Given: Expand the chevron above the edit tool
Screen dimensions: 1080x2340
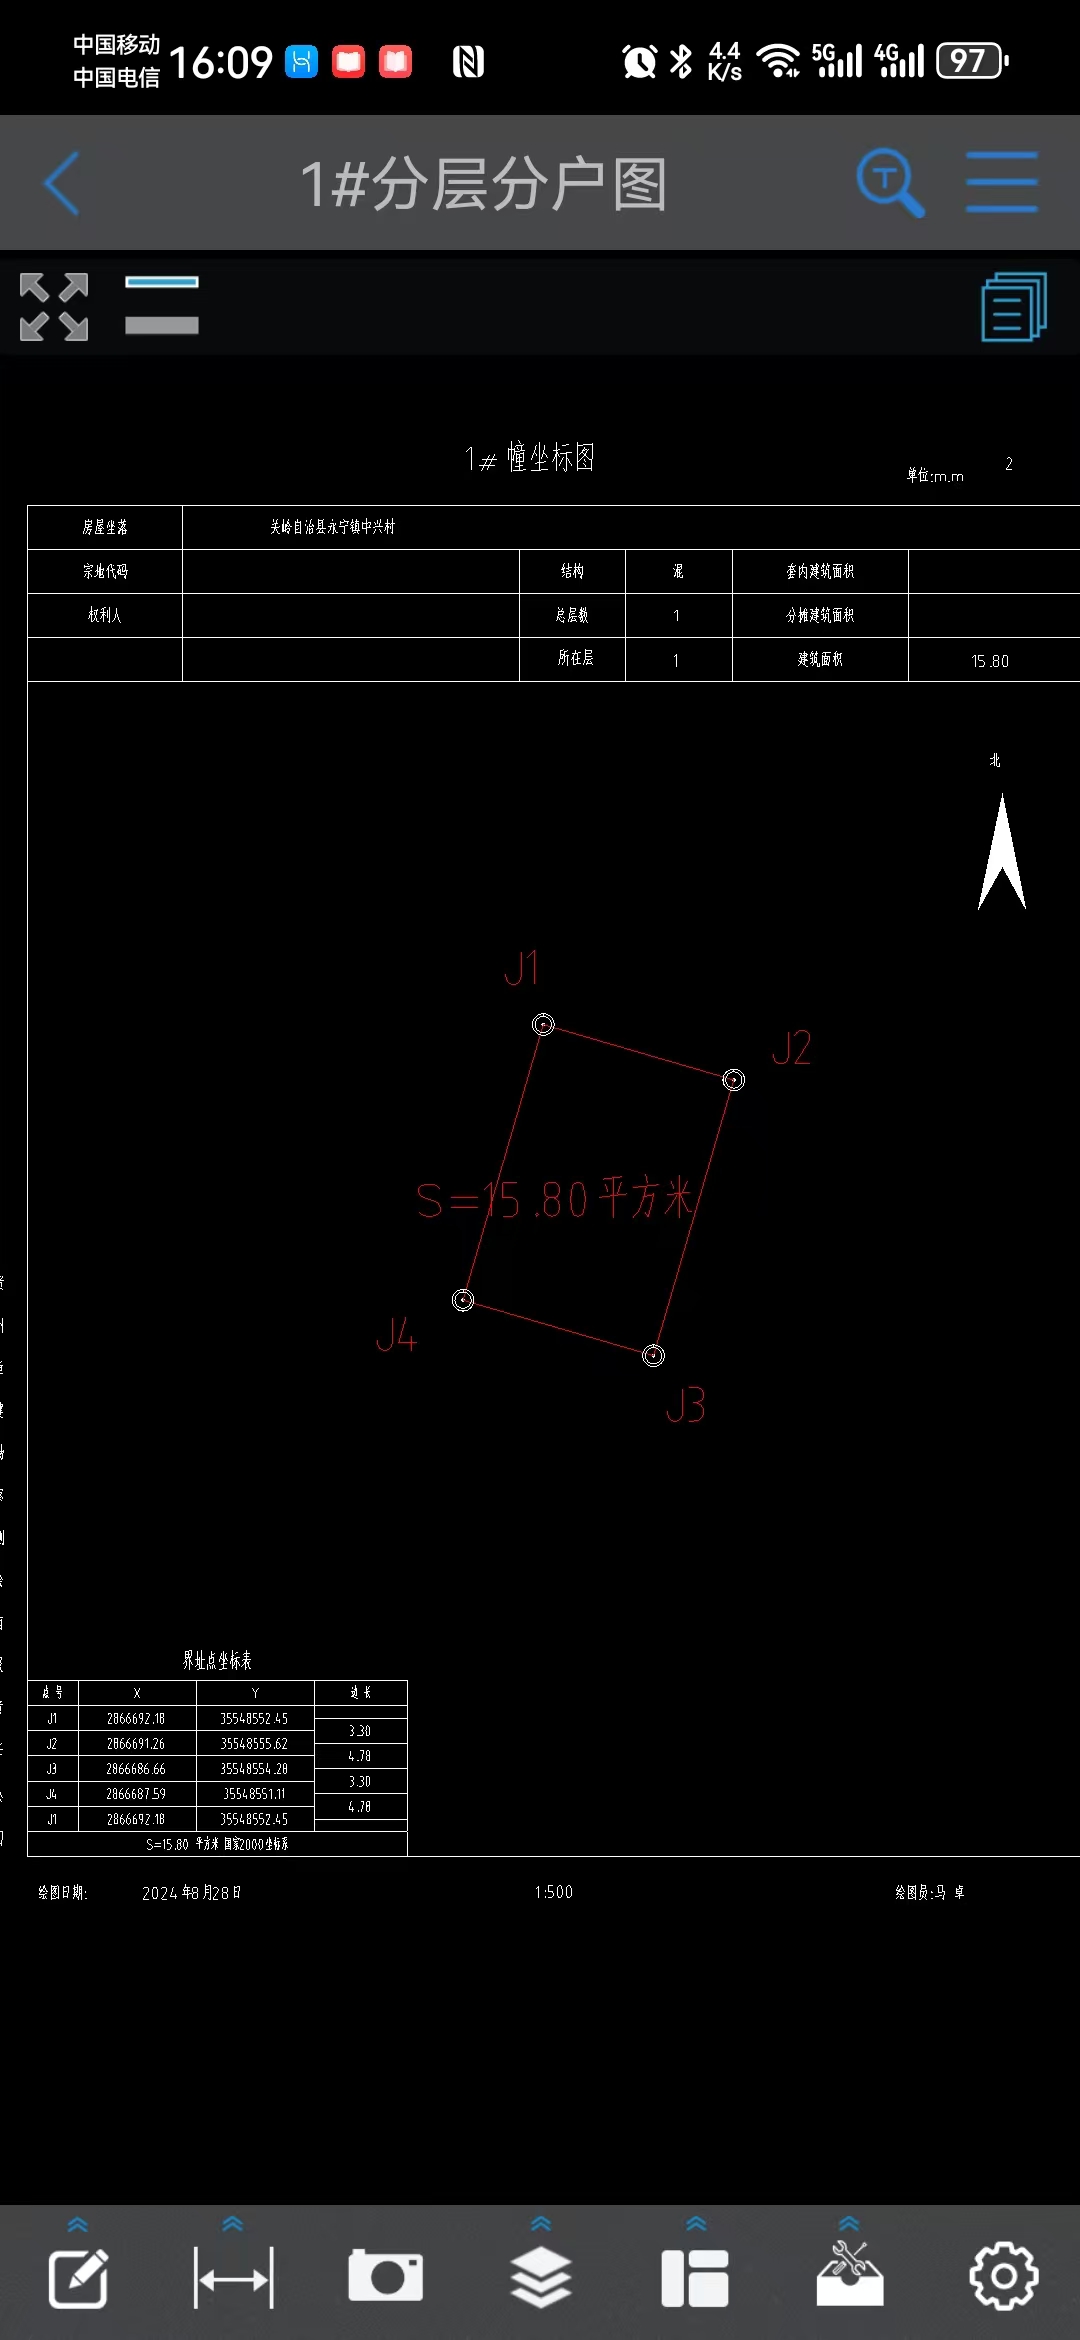Looking at the screenshot, I should (78, 2224).
